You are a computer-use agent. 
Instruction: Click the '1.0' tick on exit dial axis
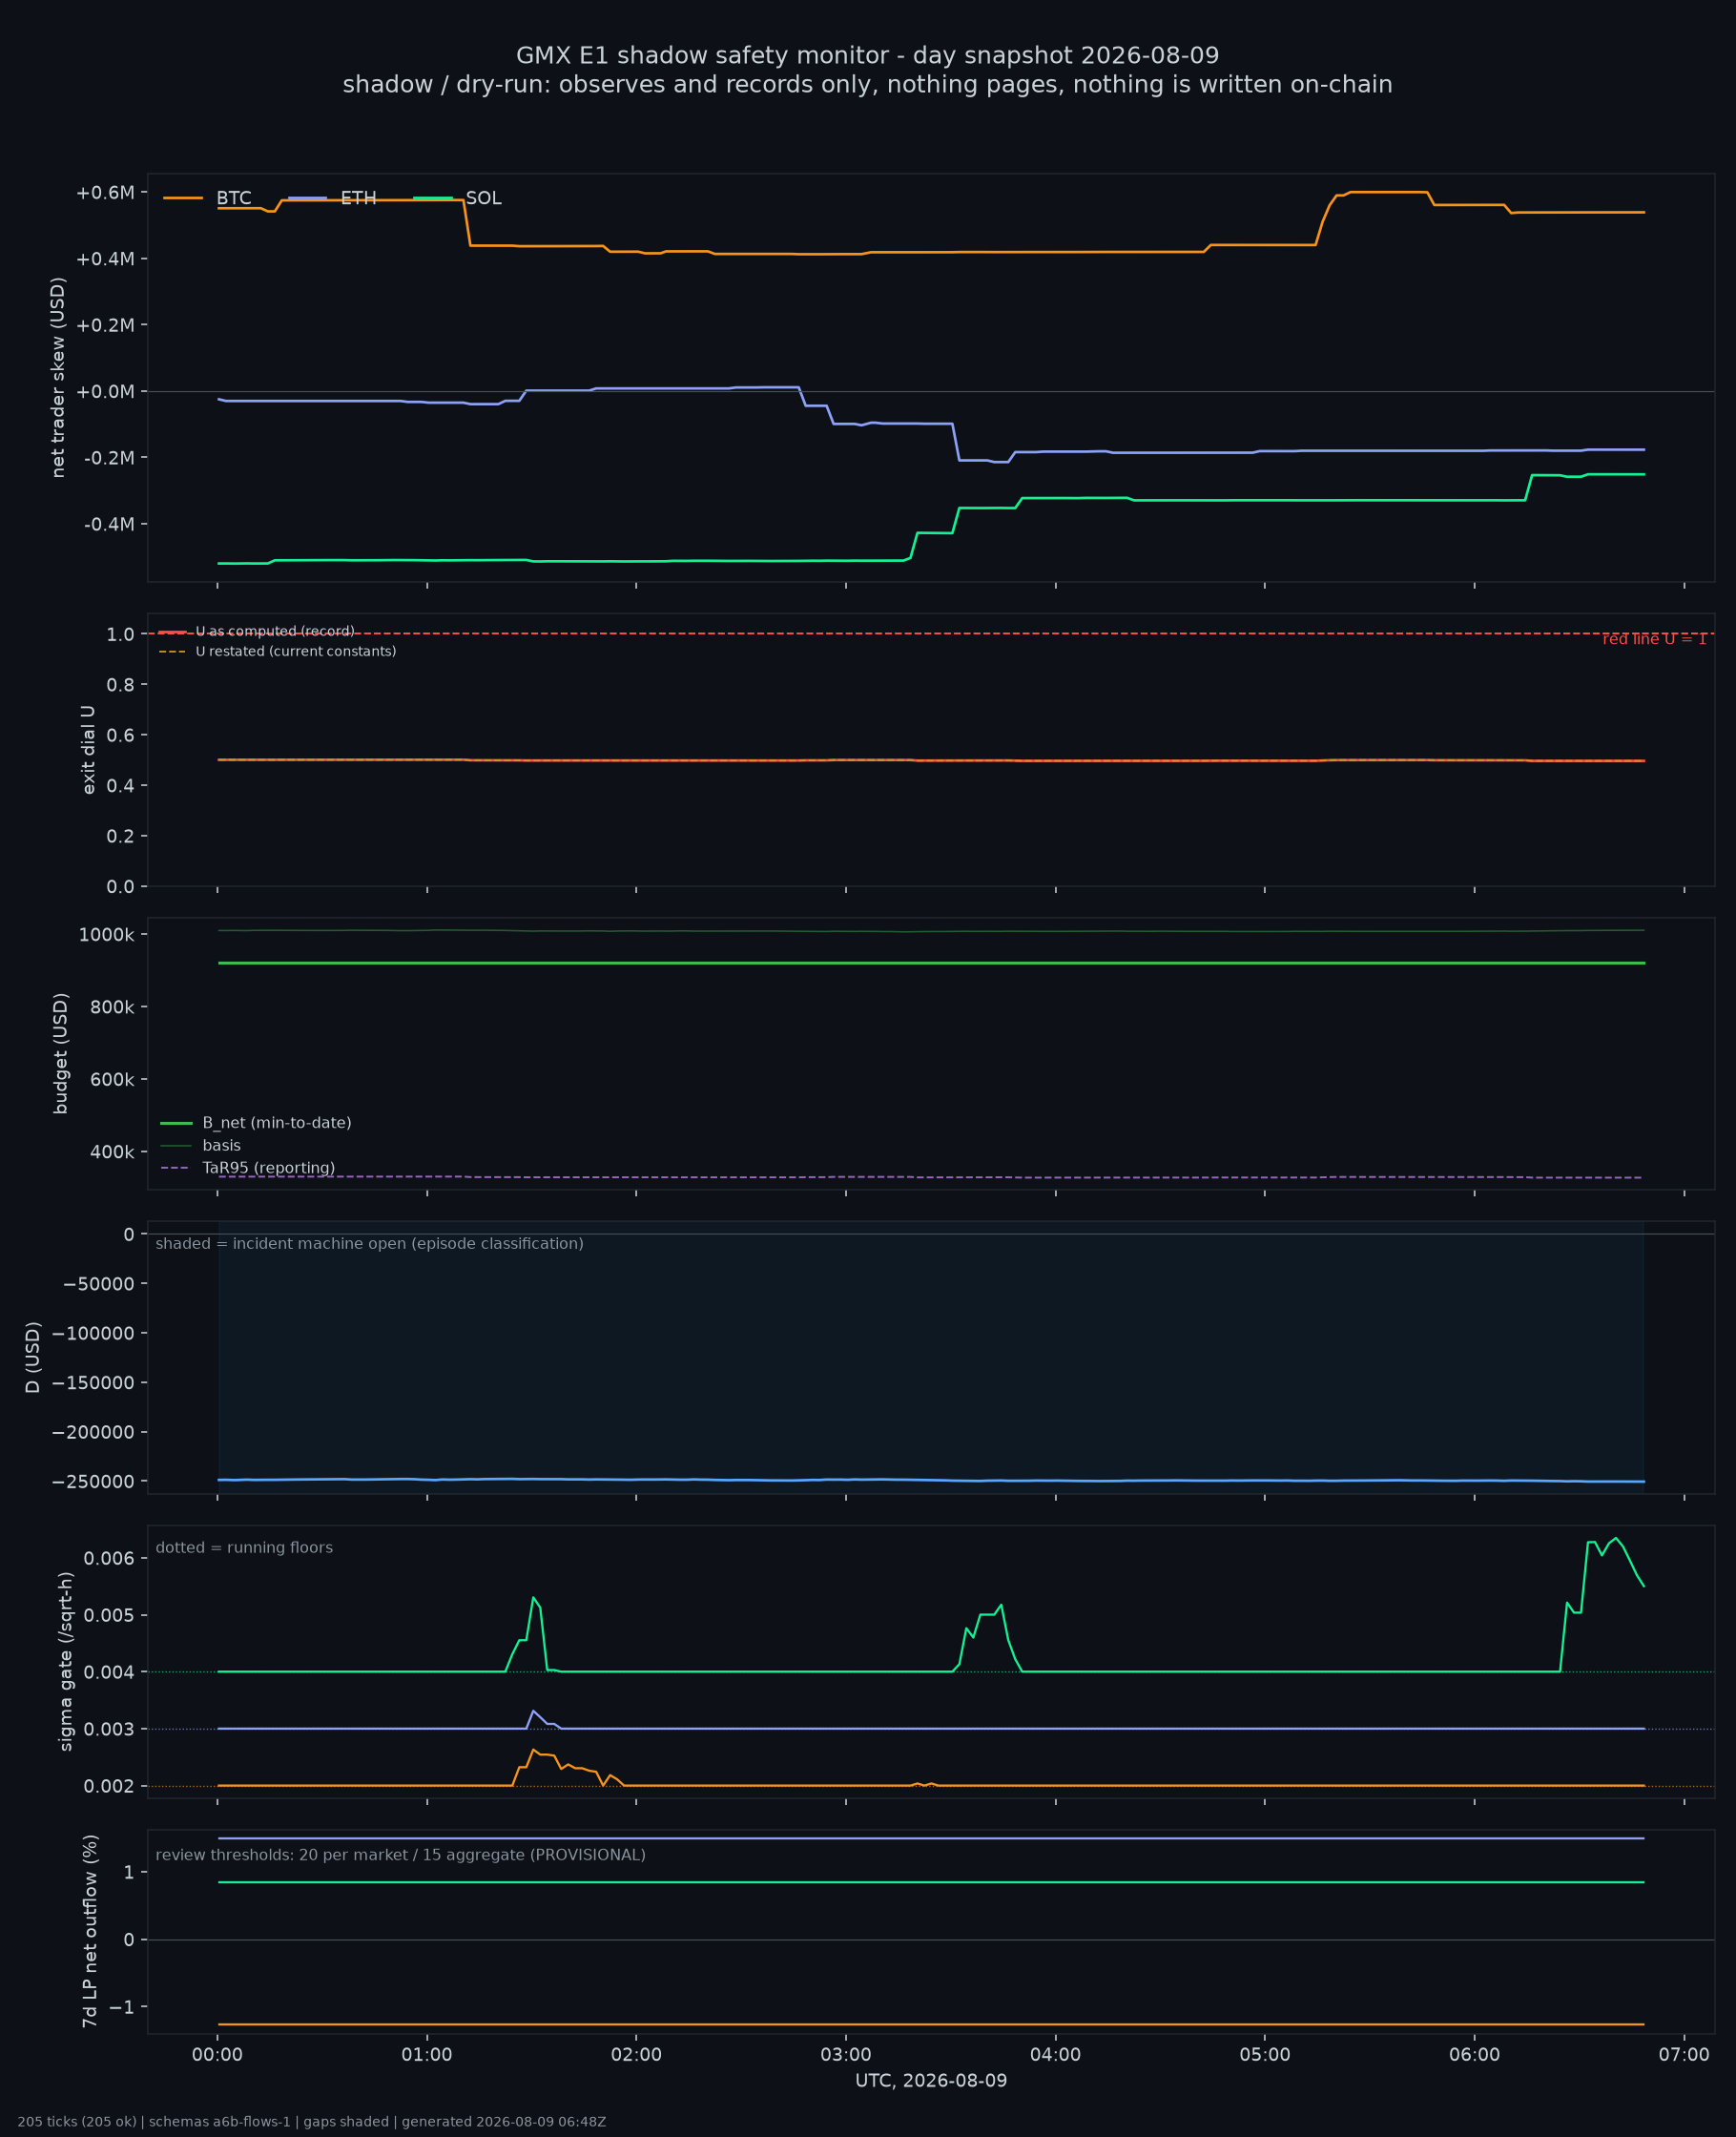[121, 634]
